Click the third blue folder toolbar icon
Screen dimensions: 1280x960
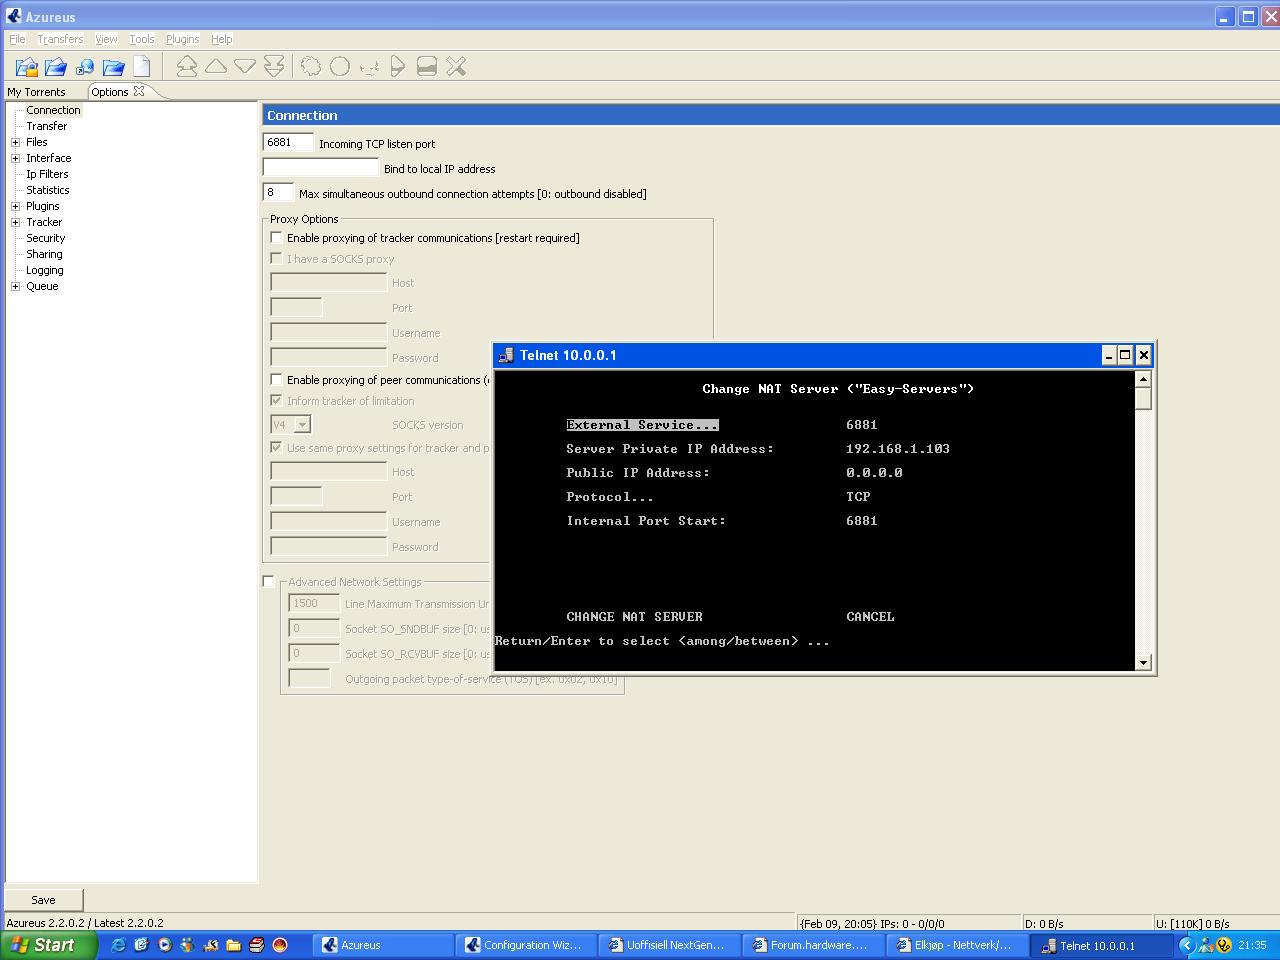114,67
